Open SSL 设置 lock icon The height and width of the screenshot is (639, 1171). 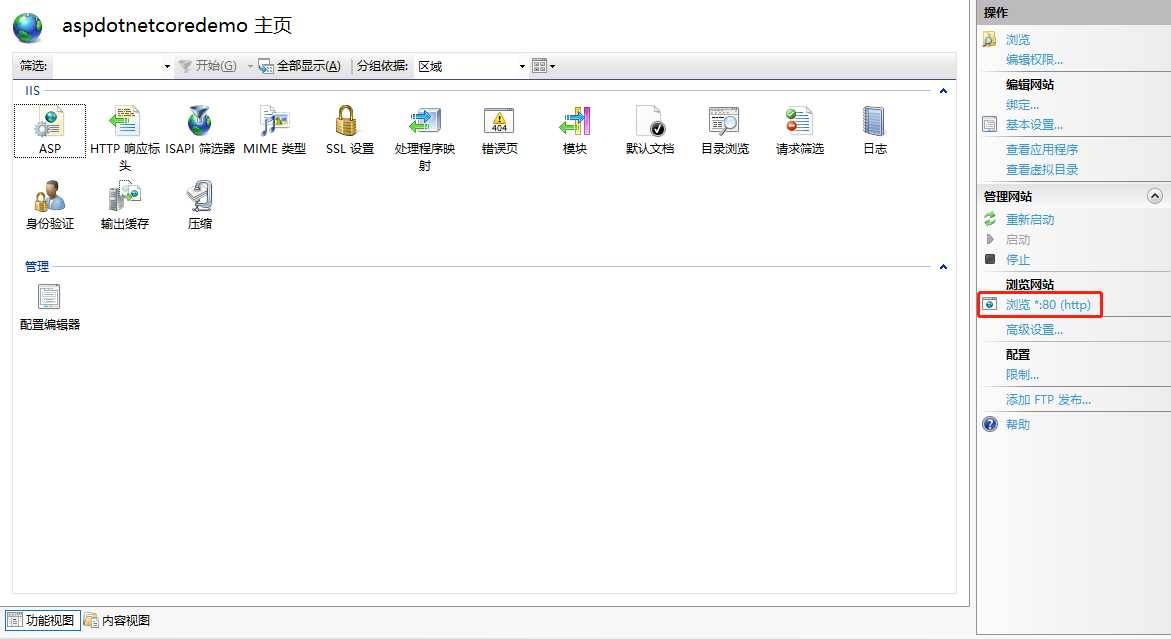[349, 123]
